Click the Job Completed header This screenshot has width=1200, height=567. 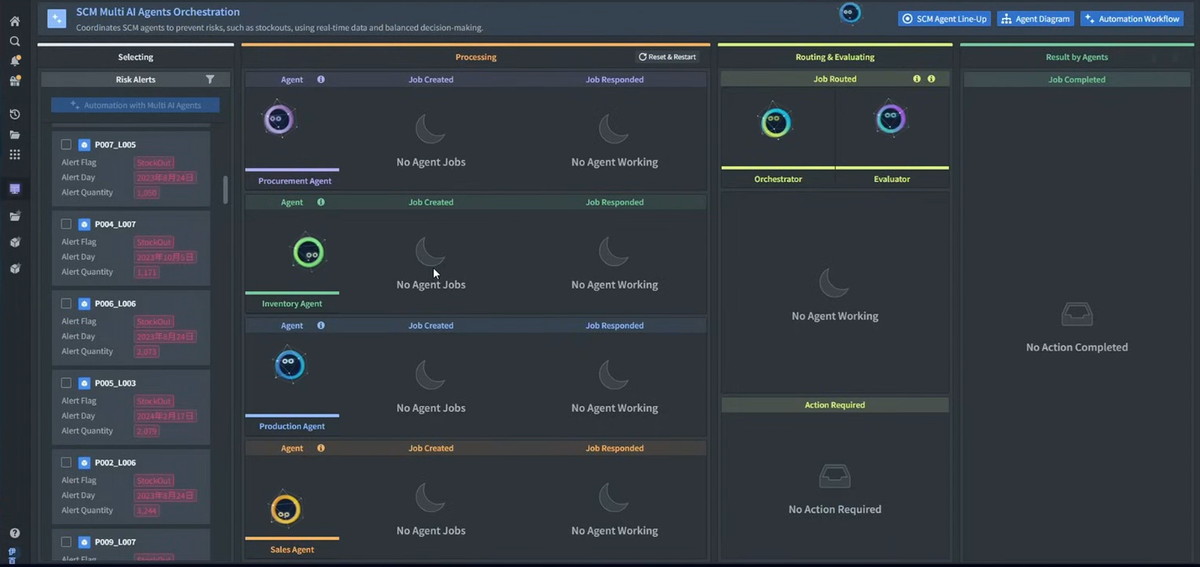(x=1077, y=79)
